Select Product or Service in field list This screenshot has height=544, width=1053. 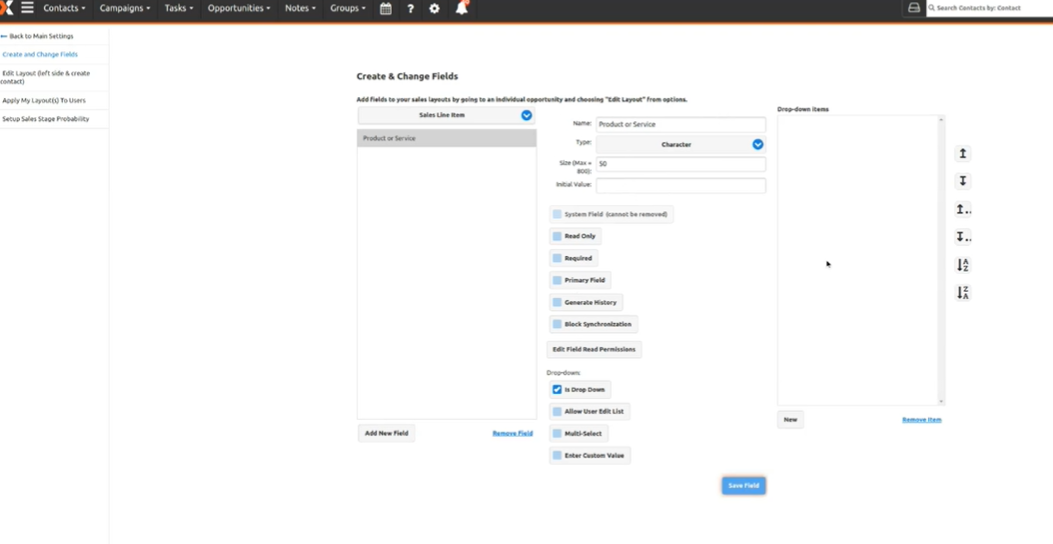point(446,139)
